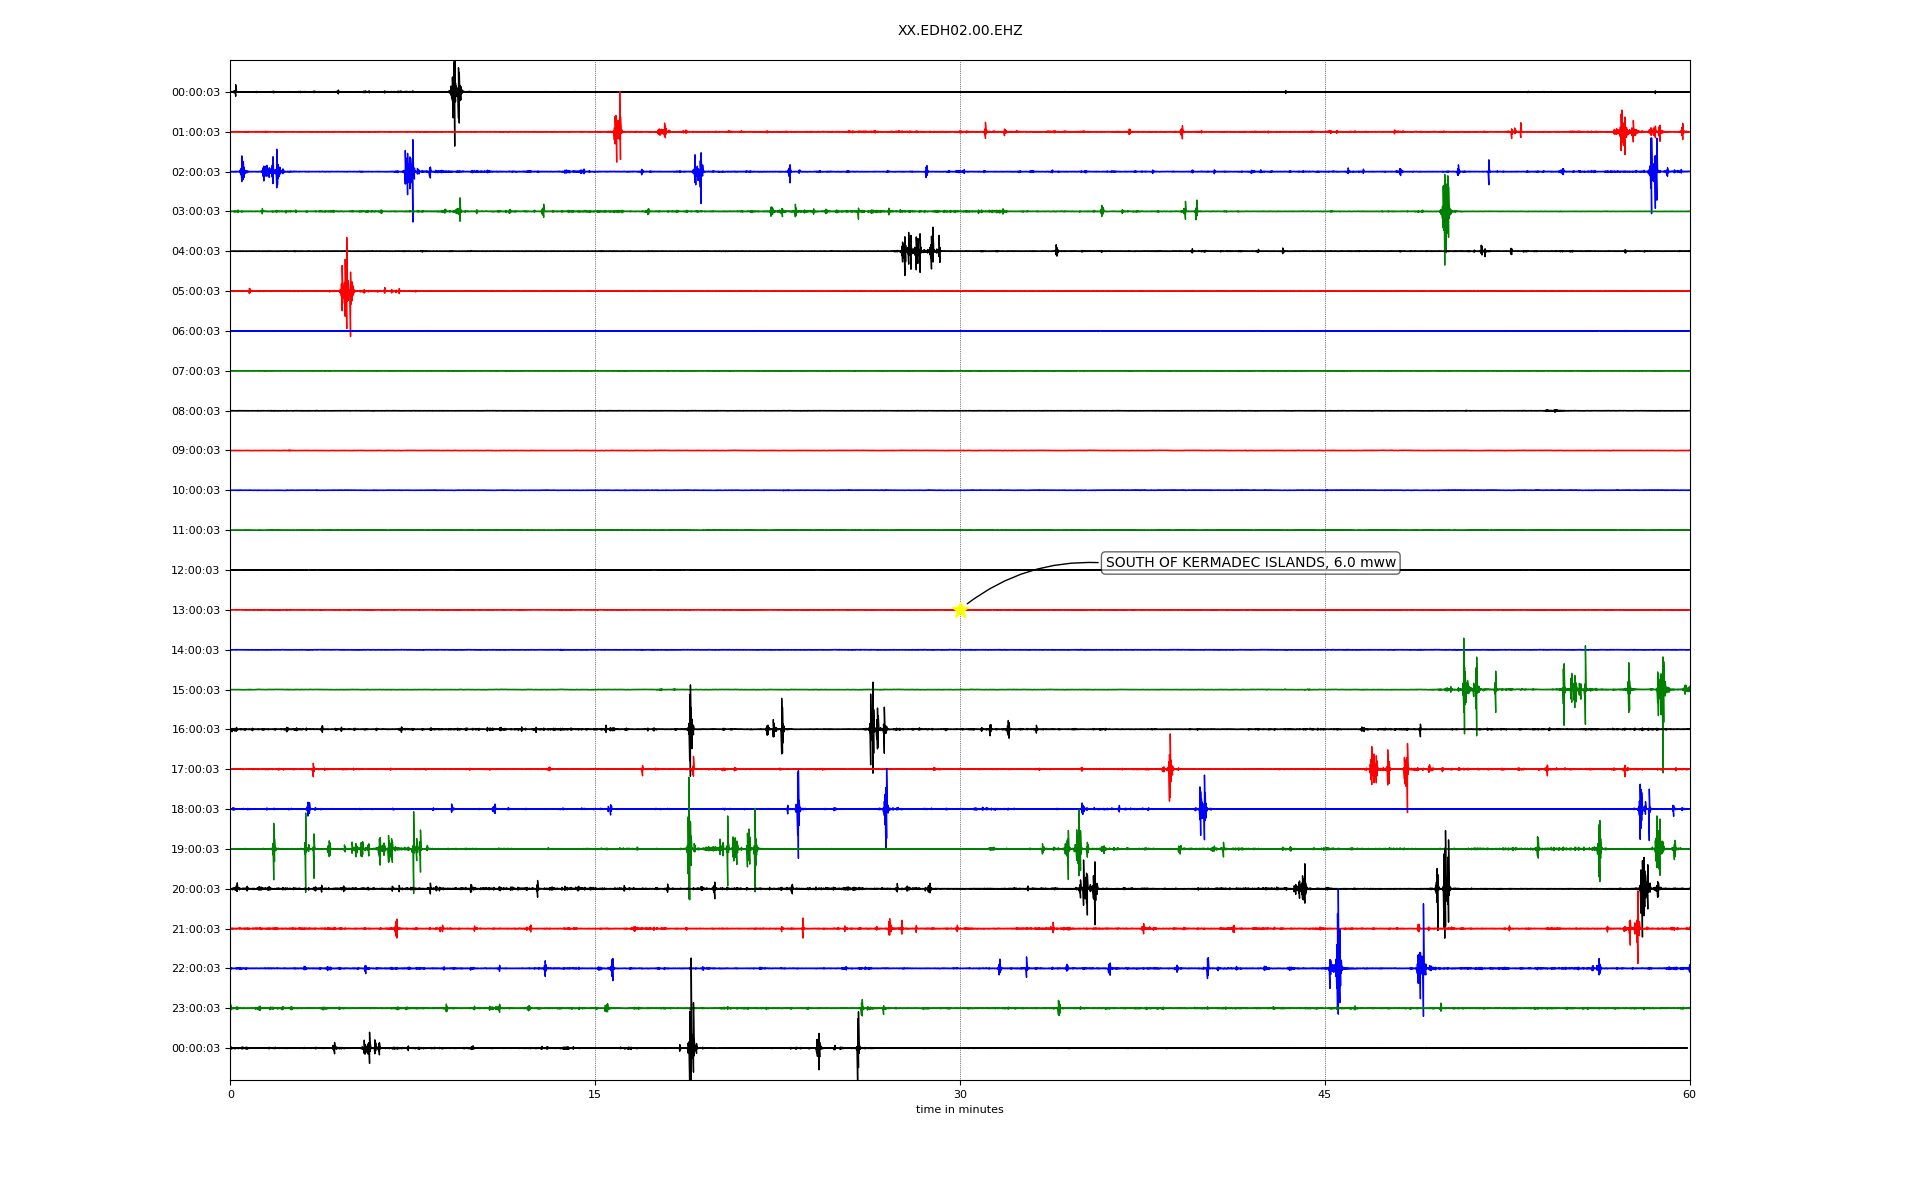Click the 19:00:03 time axis label
This screenshot has height=1200, width=1920.
pyautogui.click(x=196, y=849)
